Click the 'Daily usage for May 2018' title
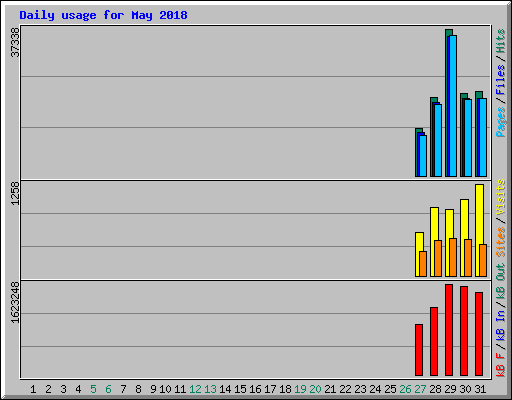This screenshot has height=400, width=512. click(x=103, y=15)
